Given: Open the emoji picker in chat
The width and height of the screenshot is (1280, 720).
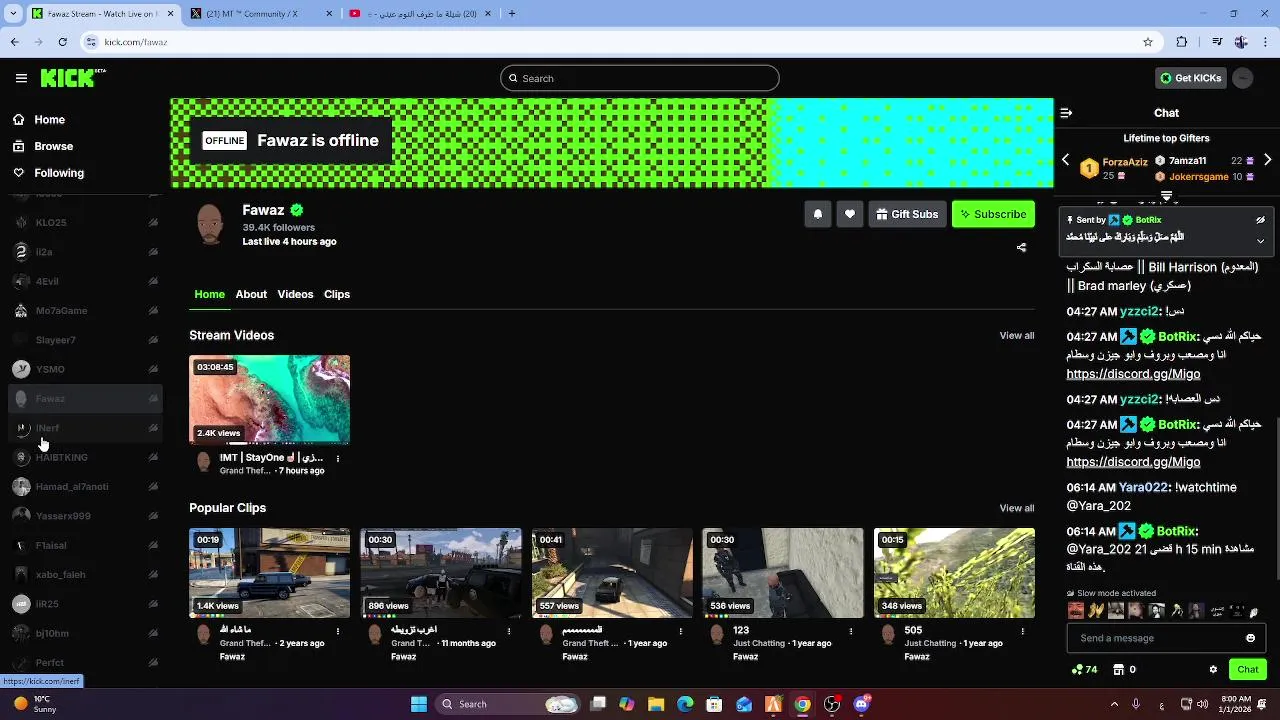Looking at the screenshot, I should [x=1250, y=638].
